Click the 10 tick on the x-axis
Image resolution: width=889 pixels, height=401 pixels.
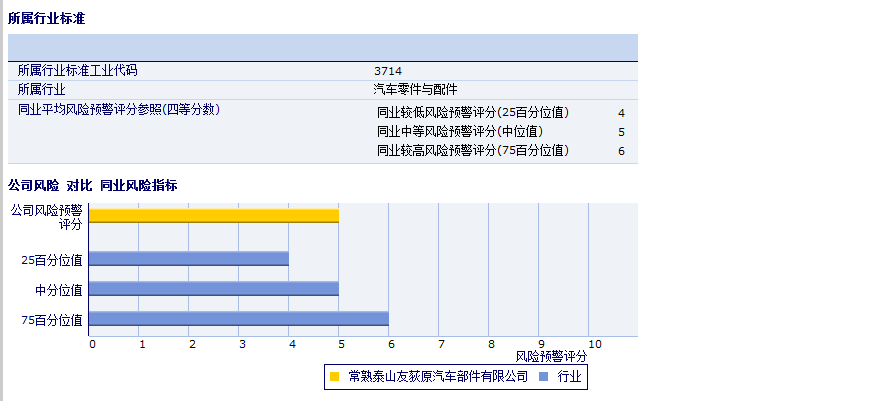(594, 344)
